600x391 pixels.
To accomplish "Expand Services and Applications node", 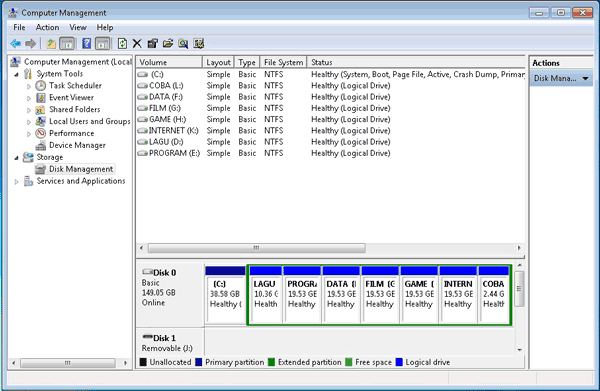I will pos(16,182).
